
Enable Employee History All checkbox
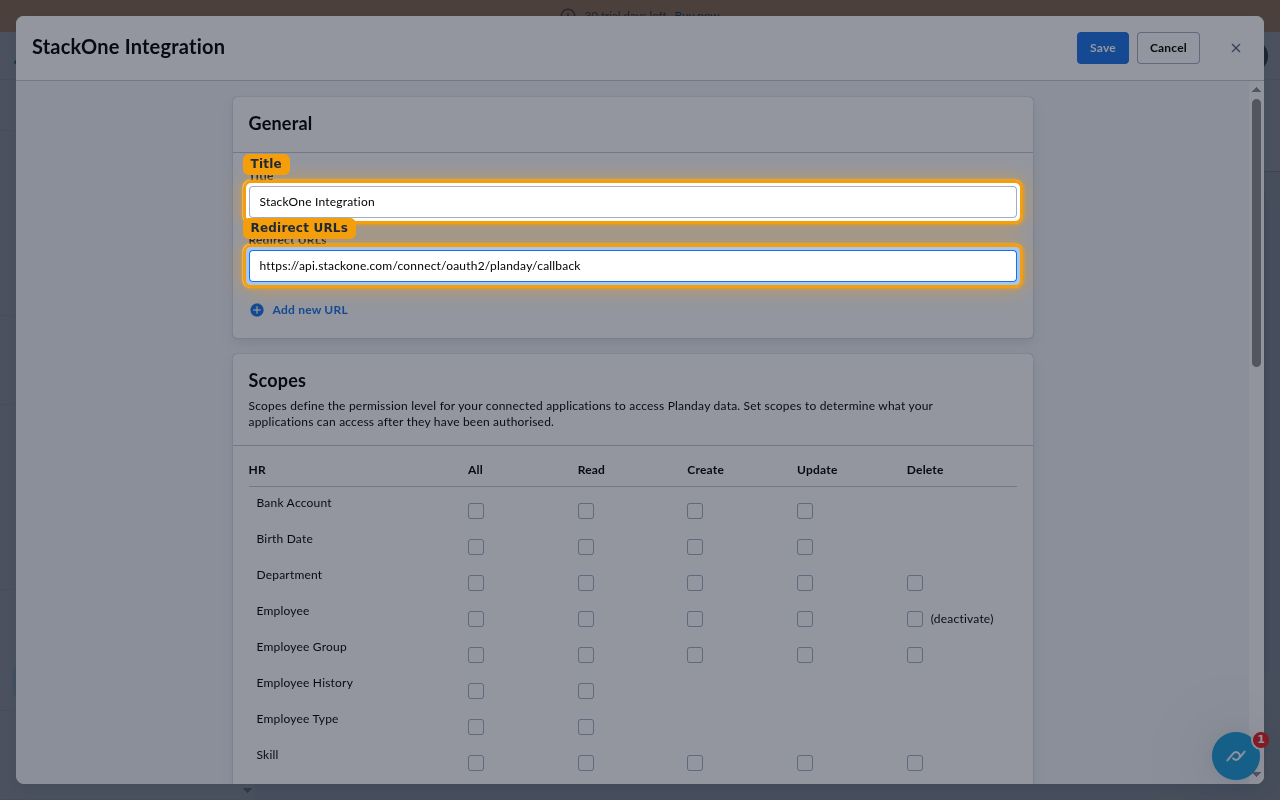coord(476,691)
